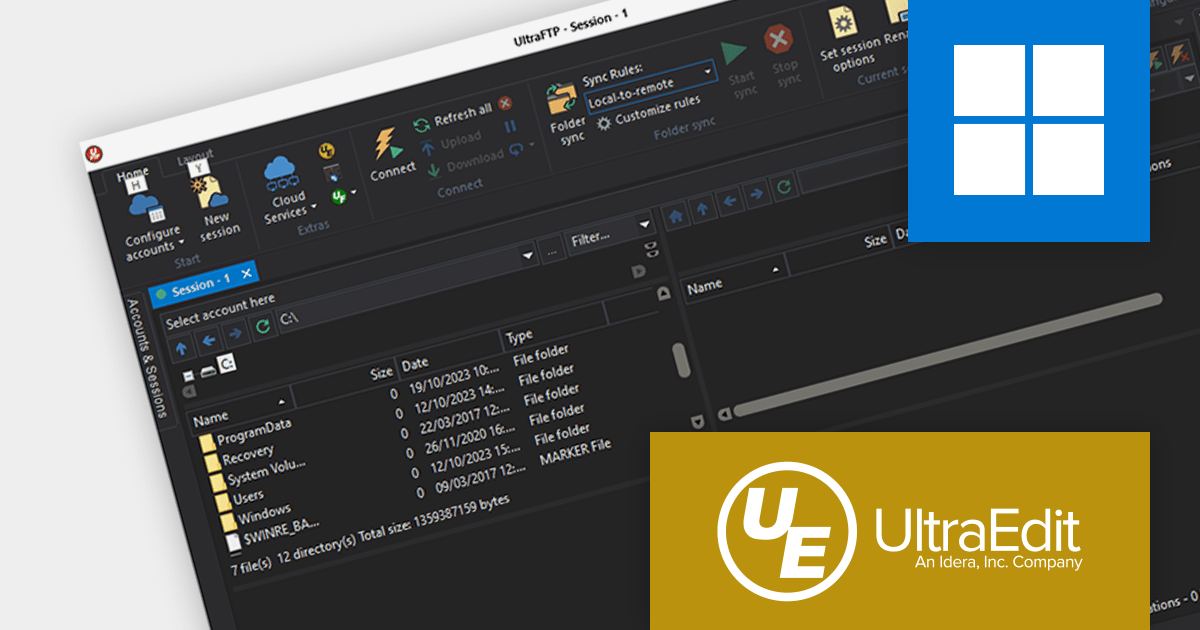The height and width of the screenshot is (630, 1200).
Task: Click the red cancel icon beside Refresh all
Action: click(506, 102)
